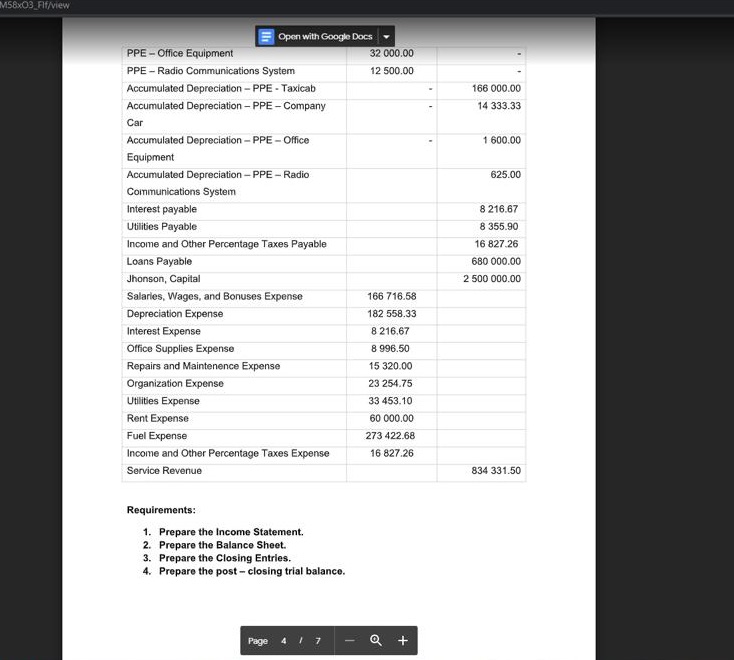Viewport: 734px width, 660px height.
Task: Select Income and Other Percentage Taxes Payable
Action: tap(227, 244)
